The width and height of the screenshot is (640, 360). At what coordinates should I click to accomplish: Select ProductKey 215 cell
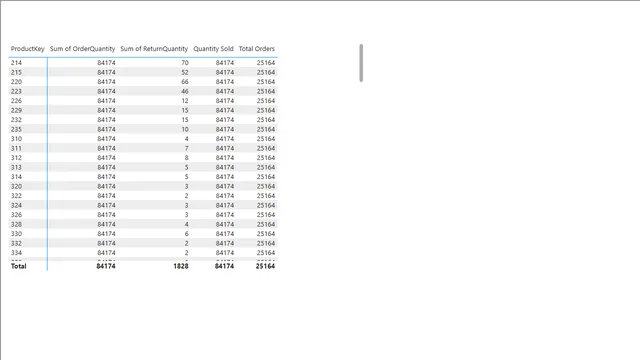point(16,72)
